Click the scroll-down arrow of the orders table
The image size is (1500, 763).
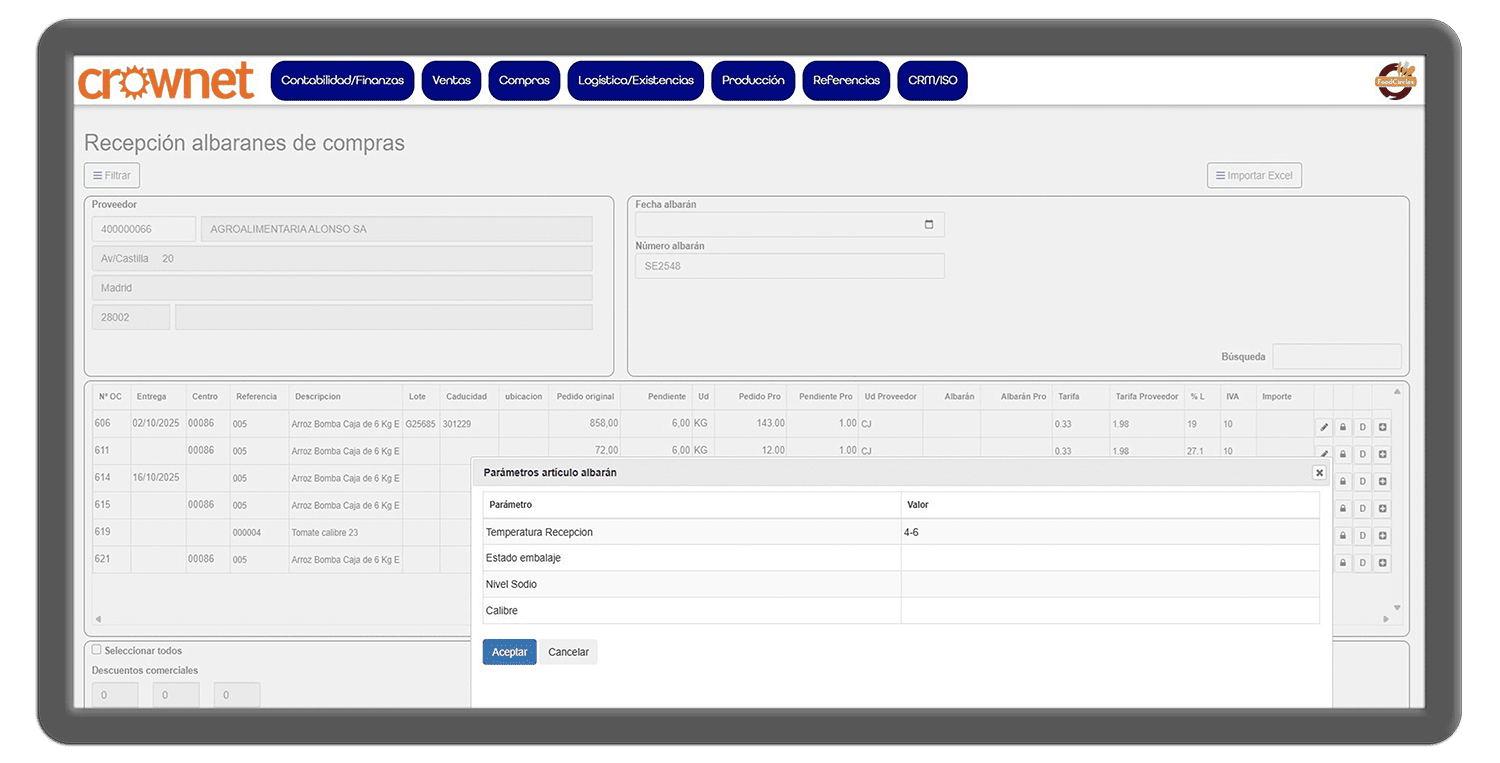1397,608
